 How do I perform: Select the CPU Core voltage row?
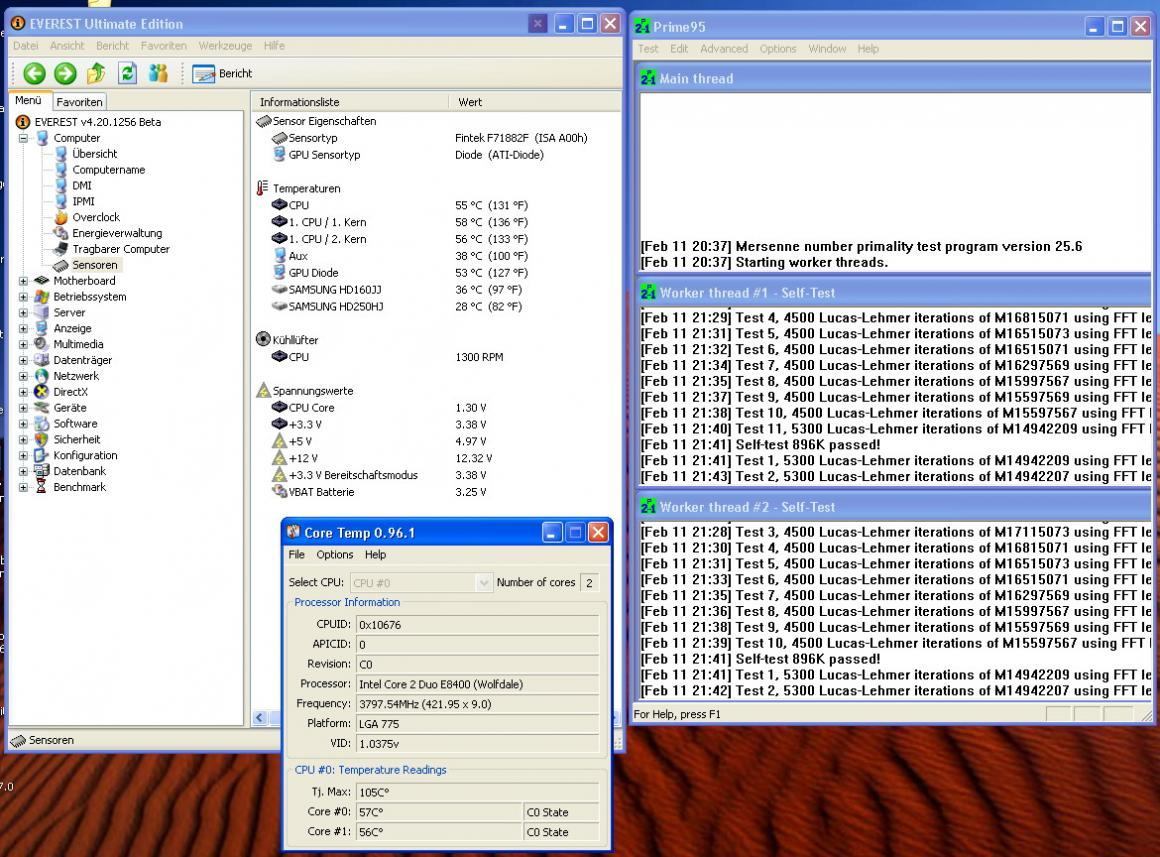coord(436,408)
